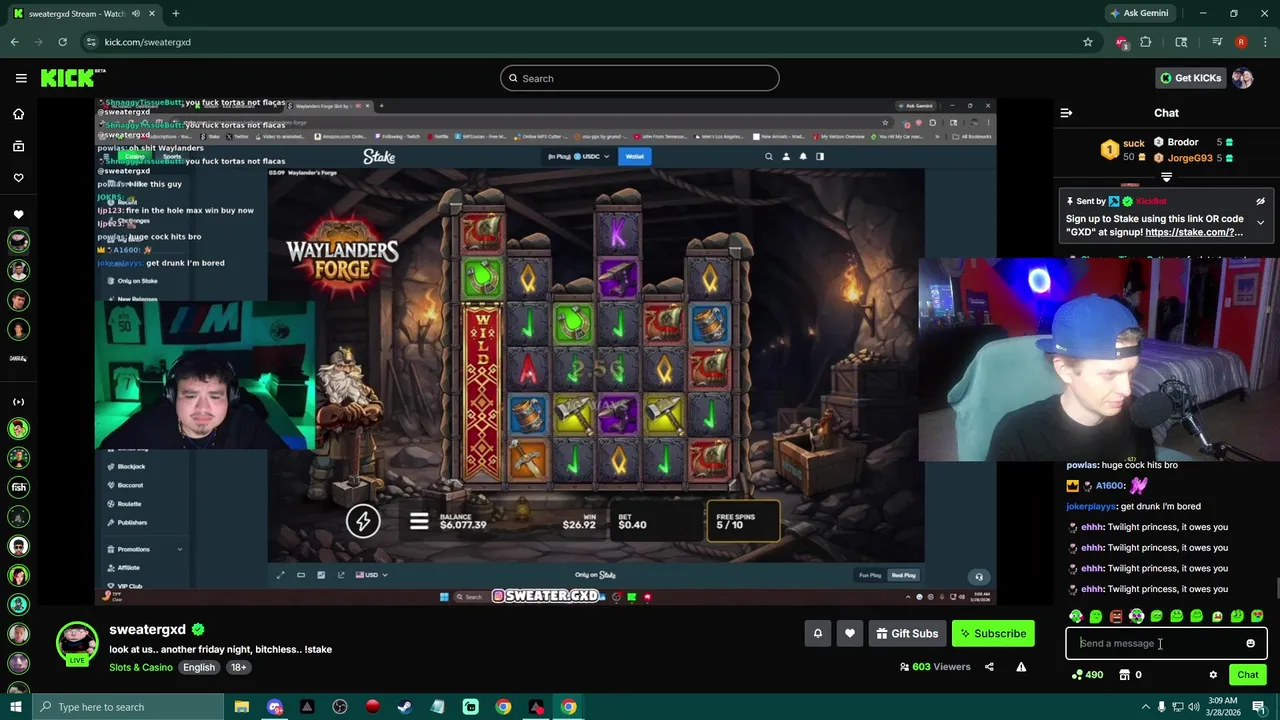Open Chrome profile avatar
Viewport: 1280px width, 720px height.
[1241, 42]
